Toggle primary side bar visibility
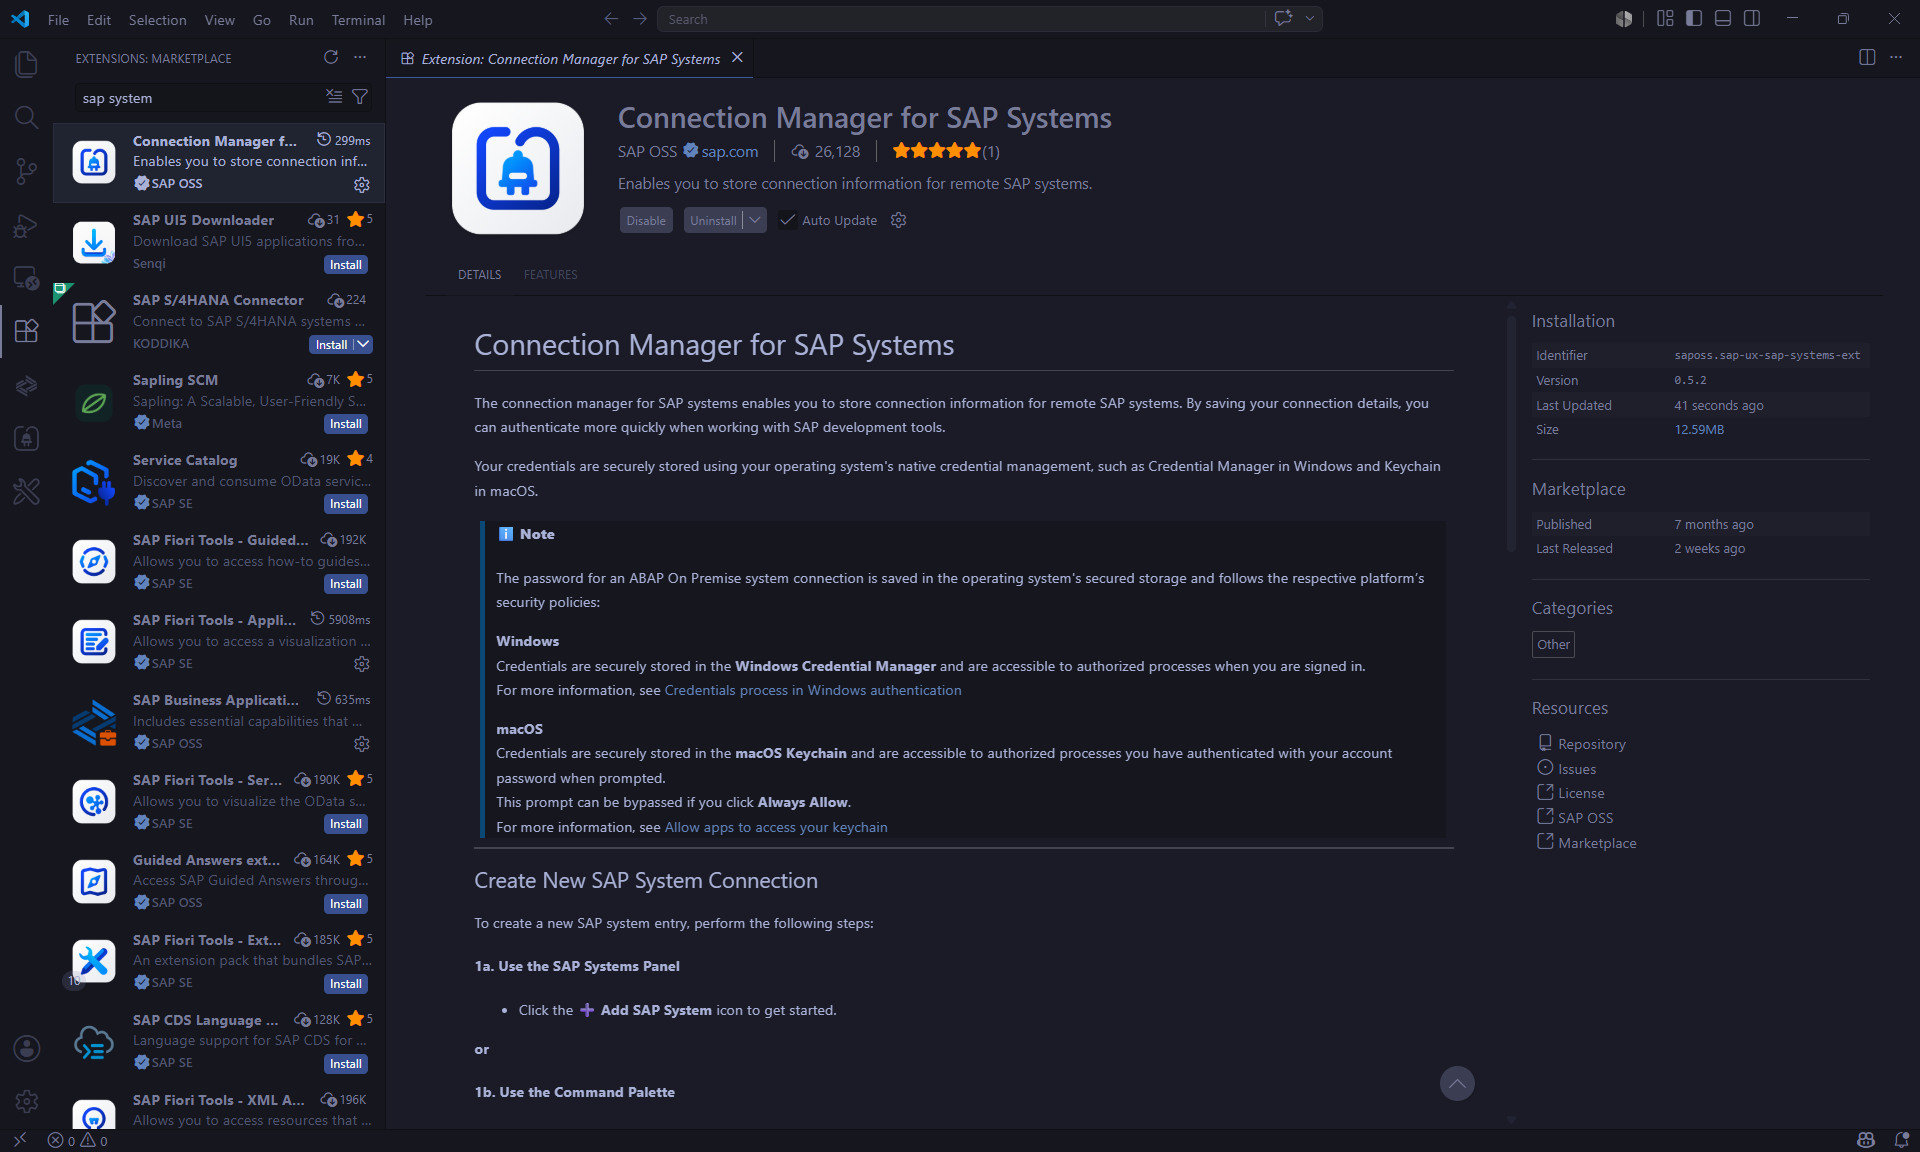 pyautogui.click(x=1694, y=19)
